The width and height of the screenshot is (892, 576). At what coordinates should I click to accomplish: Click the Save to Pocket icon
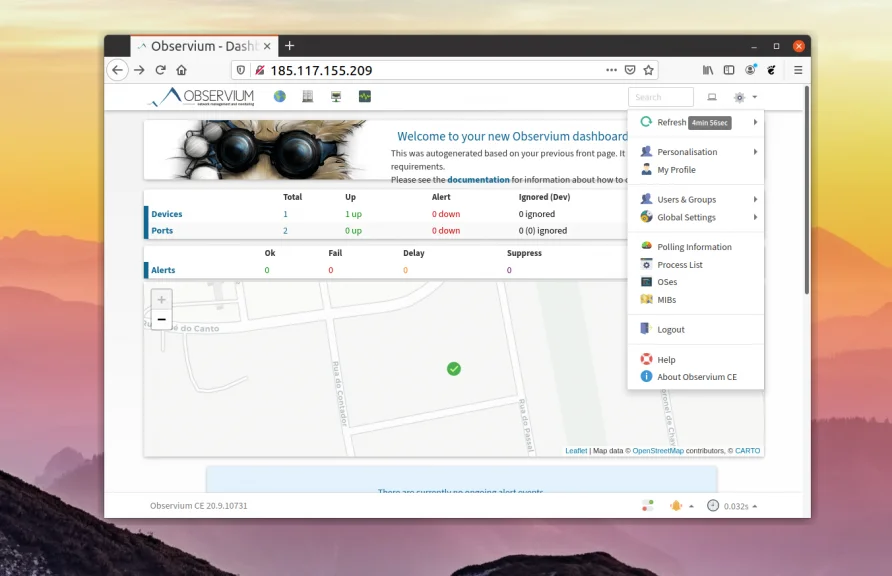[x=630, y=70]
